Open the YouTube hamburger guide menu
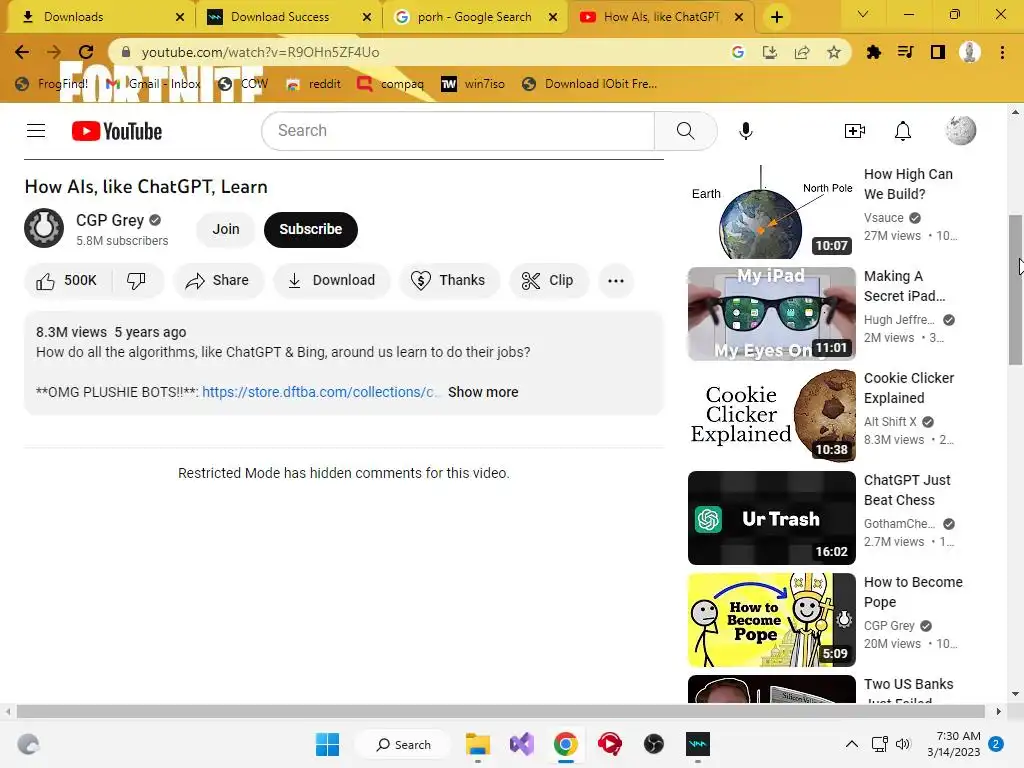Screen dimensions: 1024x768 click(36, 131)
